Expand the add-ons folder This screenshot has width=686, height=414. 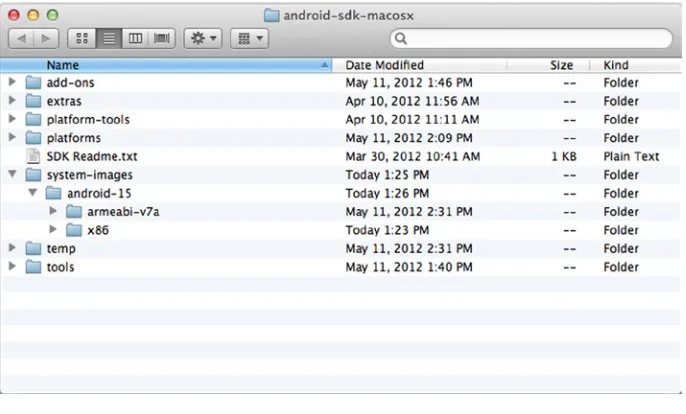coord(12,82)
